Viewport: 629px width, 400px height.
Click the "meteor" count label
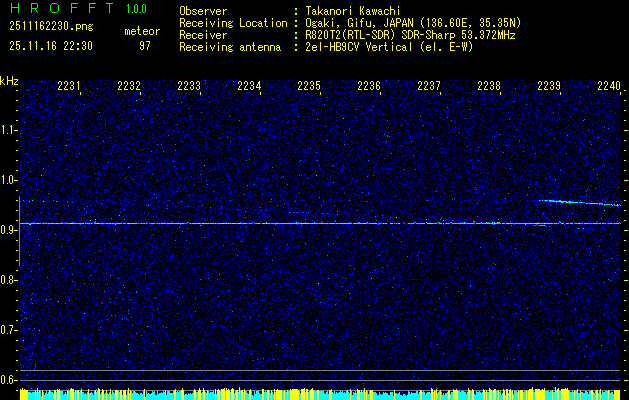click(142, 31)
